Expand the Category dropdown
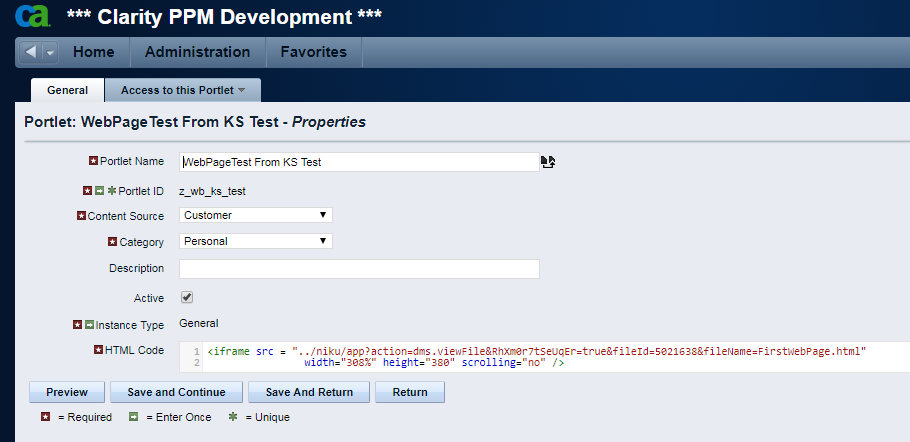 [x=255, y=241]
